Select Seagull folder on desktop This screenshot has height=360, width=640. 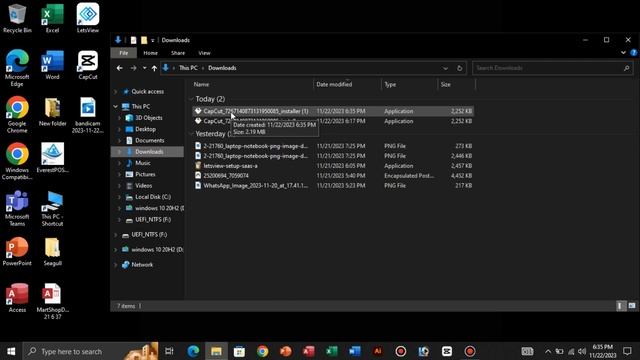(52, 251)
